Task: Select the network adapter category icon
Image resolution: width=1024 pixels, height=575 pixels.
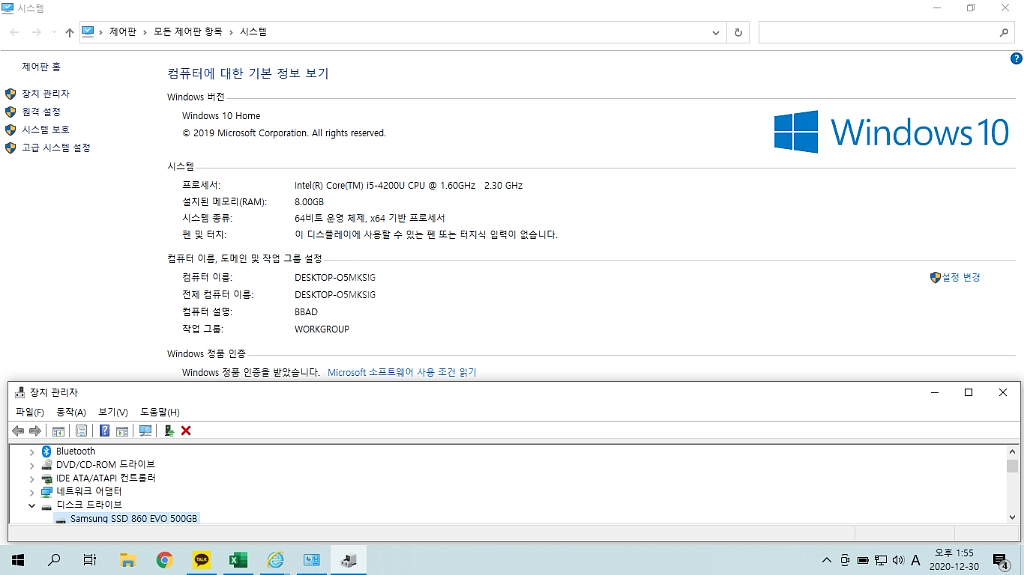Action: tap(46, 491)
